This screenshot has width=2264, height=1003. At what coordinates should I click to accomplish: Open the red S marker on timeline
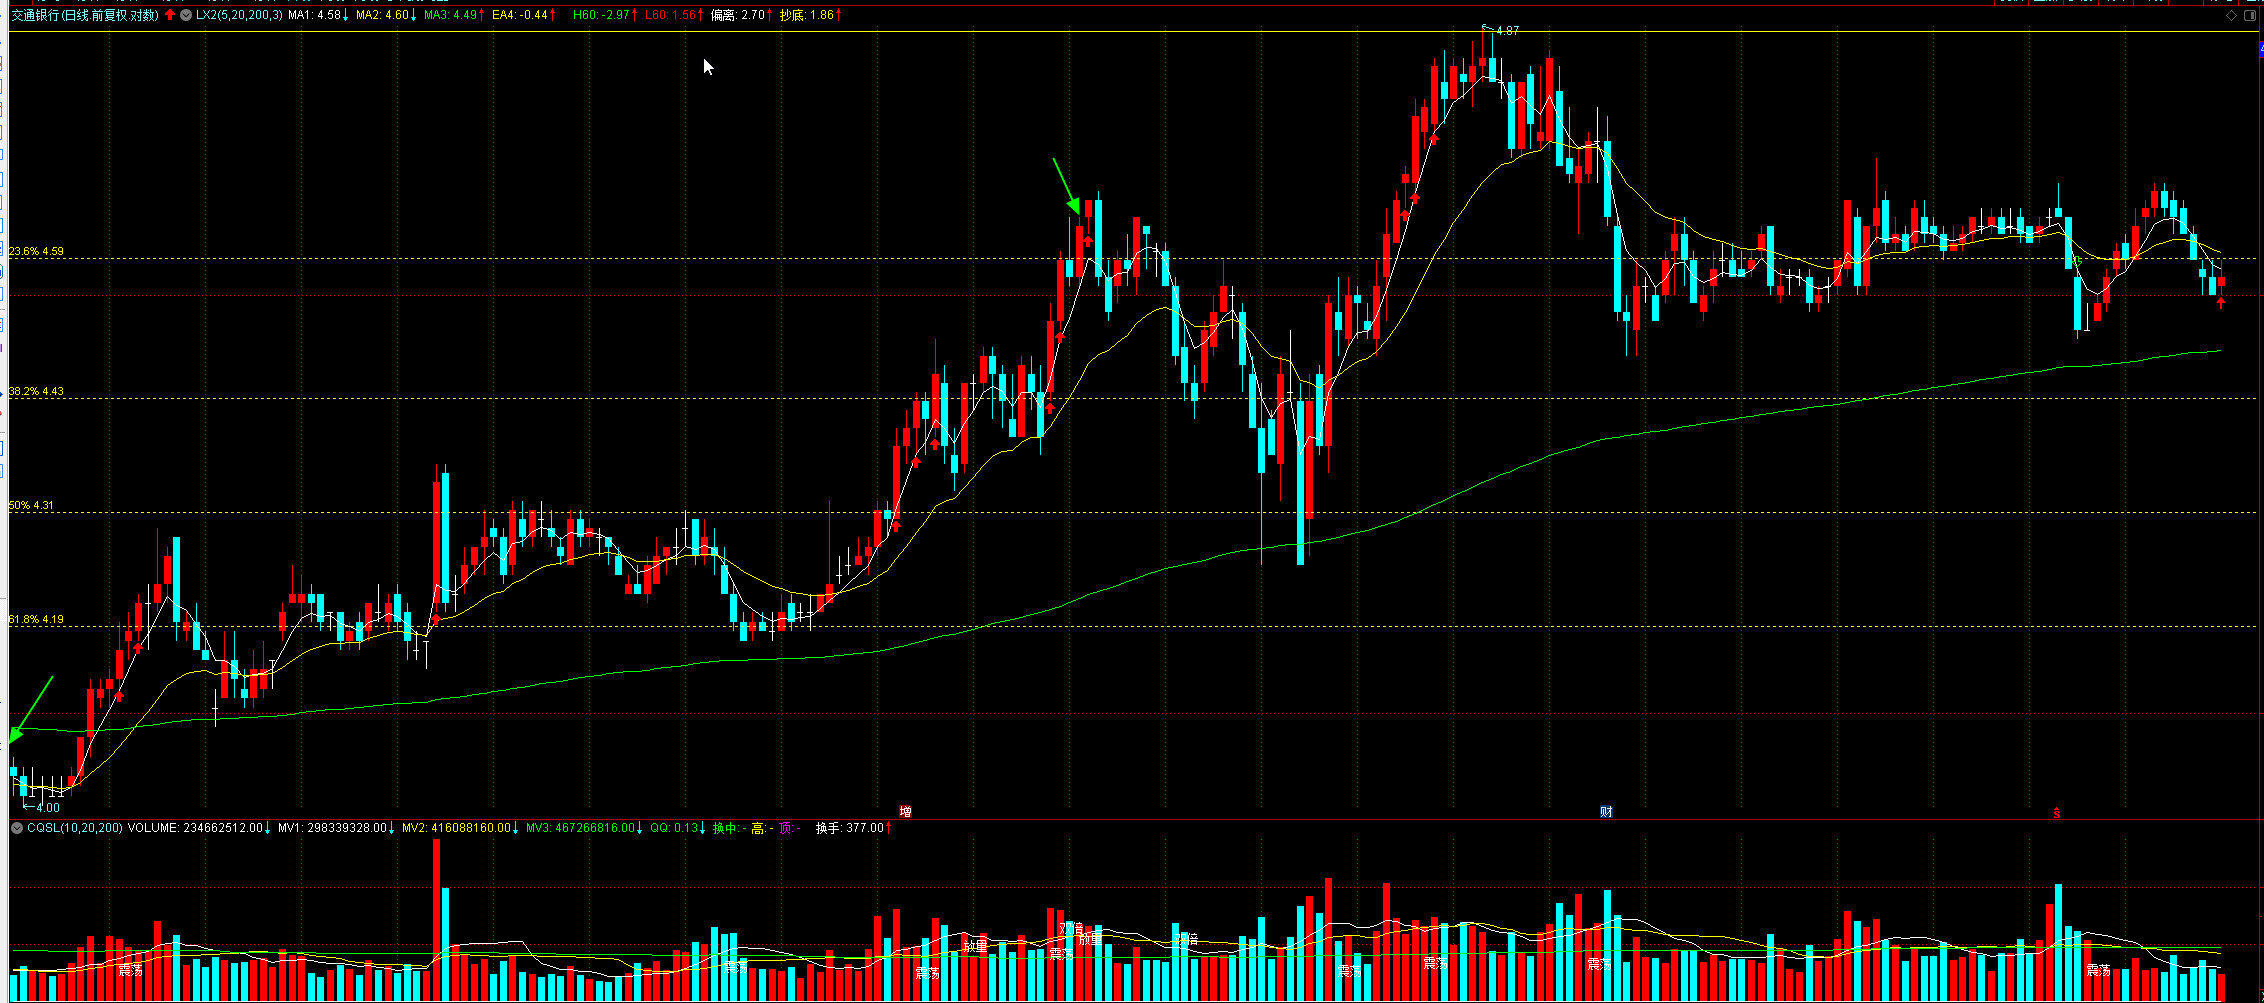pyautogui.click(x=2056, y=813)
